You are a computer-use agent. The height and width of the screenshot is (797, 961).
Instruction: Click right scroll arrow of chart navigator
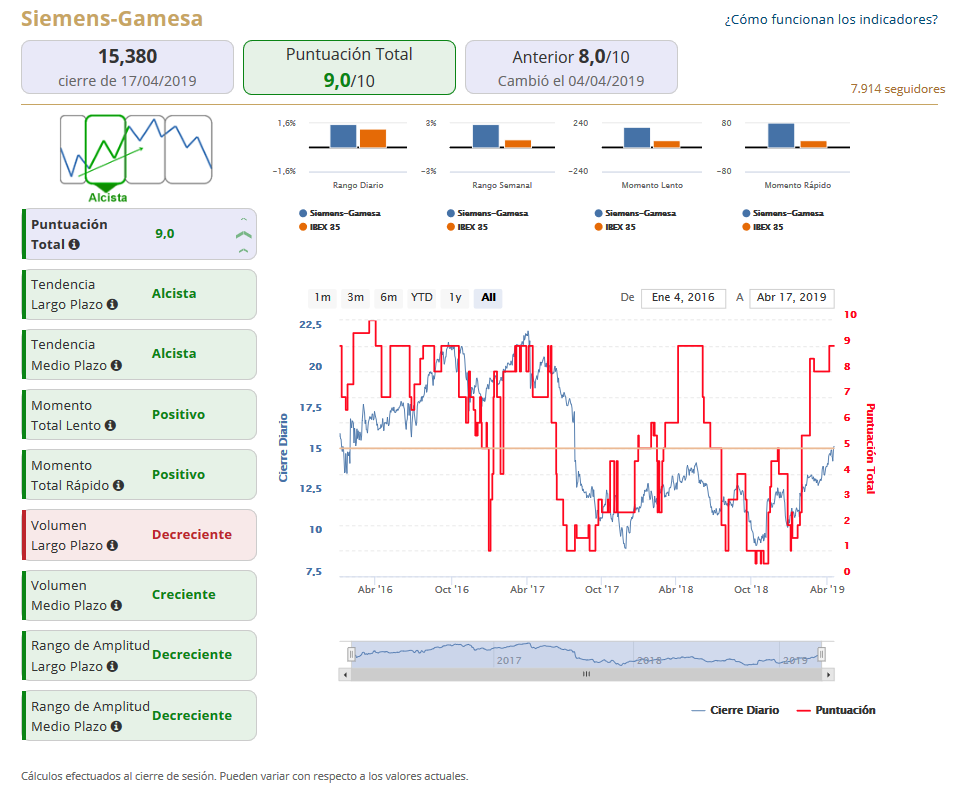[x=829, y=674]
